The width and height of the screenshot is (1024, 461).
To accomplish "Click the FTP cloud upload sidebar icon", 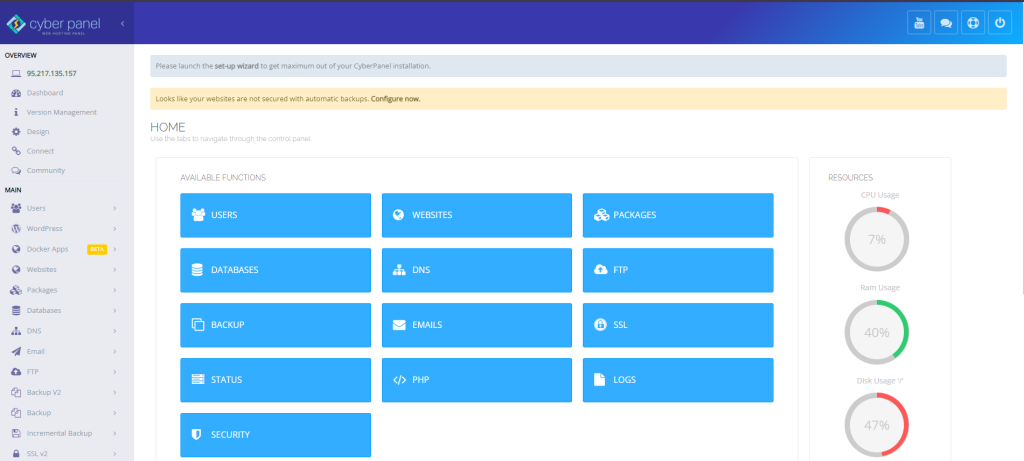I will [16, 372].
